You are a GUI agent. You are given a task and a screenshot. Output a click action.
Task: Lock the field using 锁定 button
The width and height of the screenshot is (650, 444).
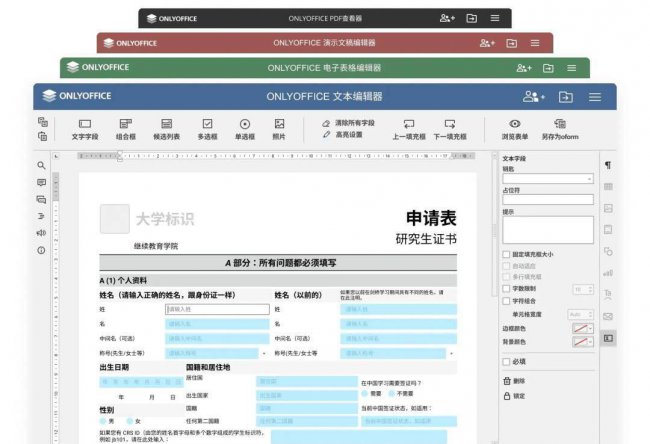(x=514, y=396)
